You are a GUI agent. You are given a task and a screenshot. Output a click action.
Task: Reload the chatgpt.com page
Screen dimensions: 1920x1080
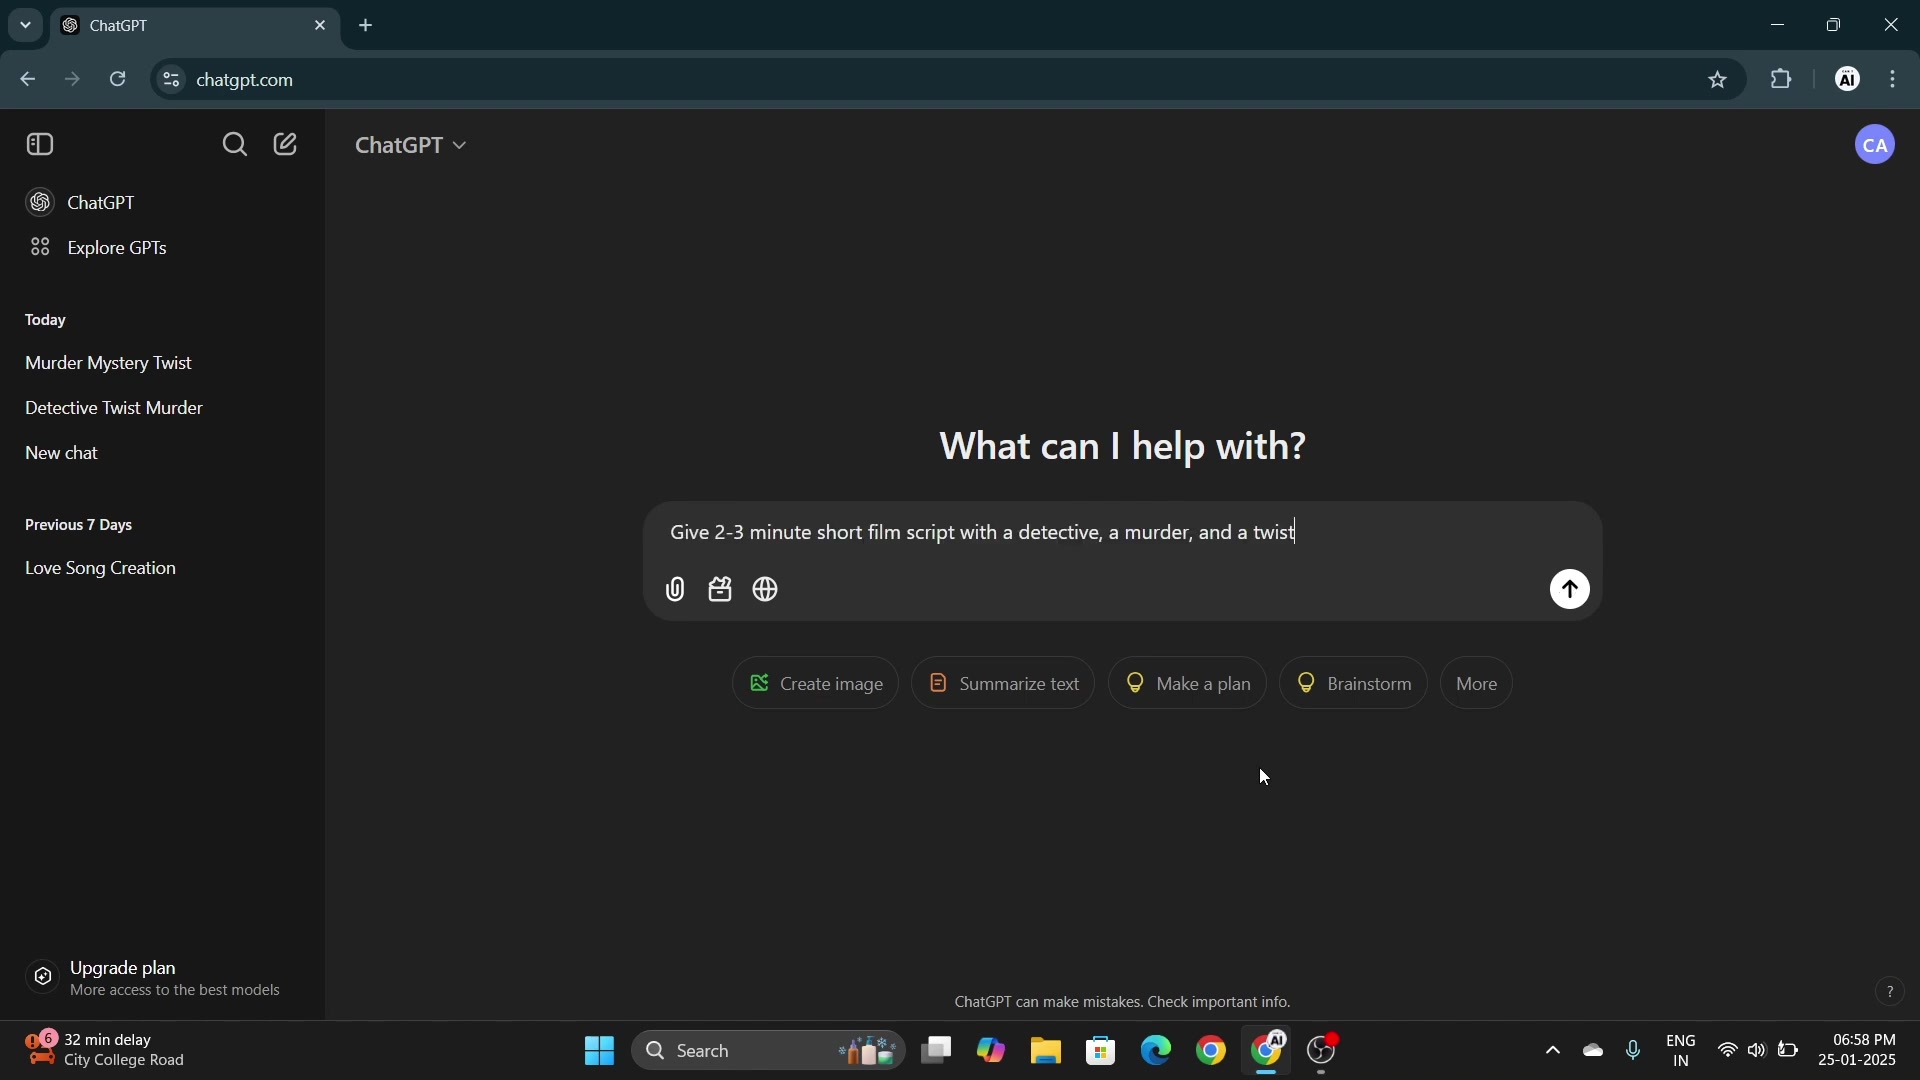pyautogui.click(x=119, y=80)
